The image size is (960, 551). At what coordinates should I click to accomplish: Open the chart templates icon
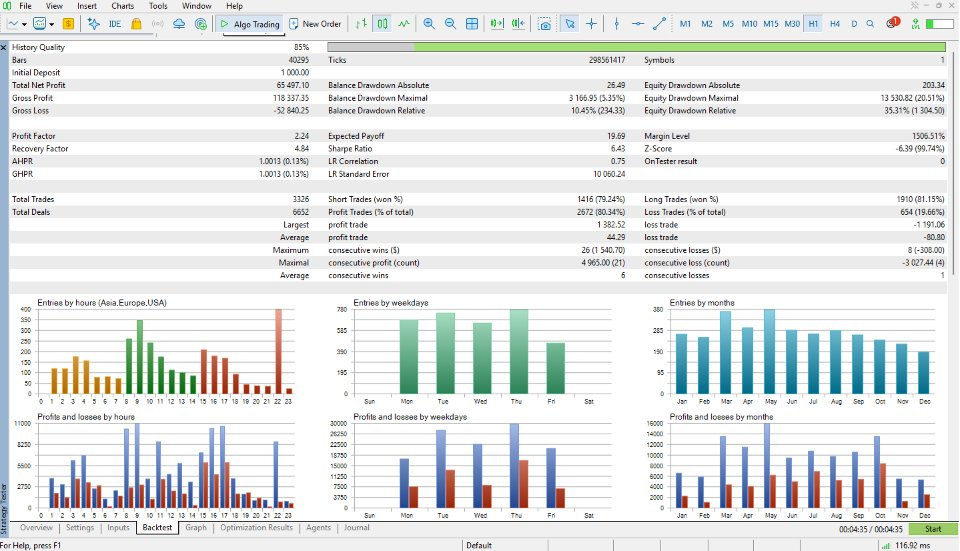[40, 24]
